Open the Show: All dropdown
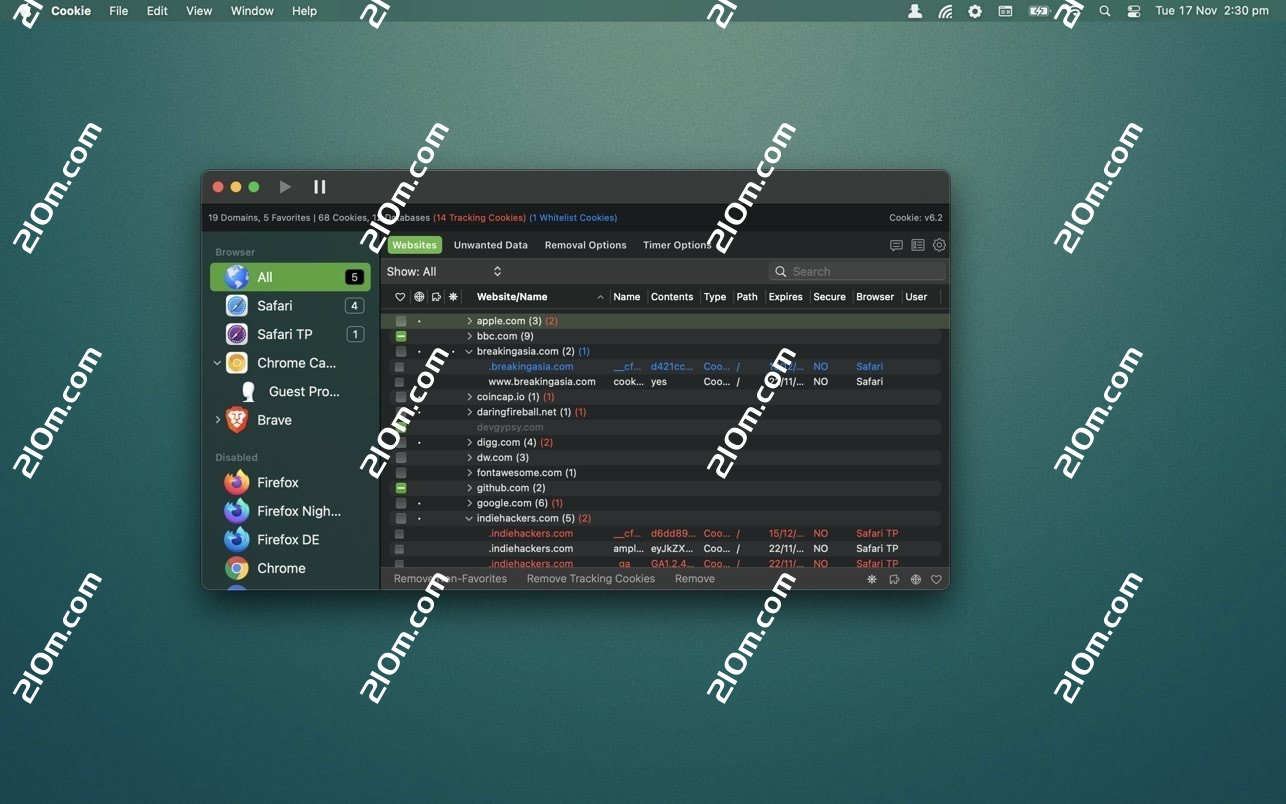The image size is (1286, 804). (445, 272)
